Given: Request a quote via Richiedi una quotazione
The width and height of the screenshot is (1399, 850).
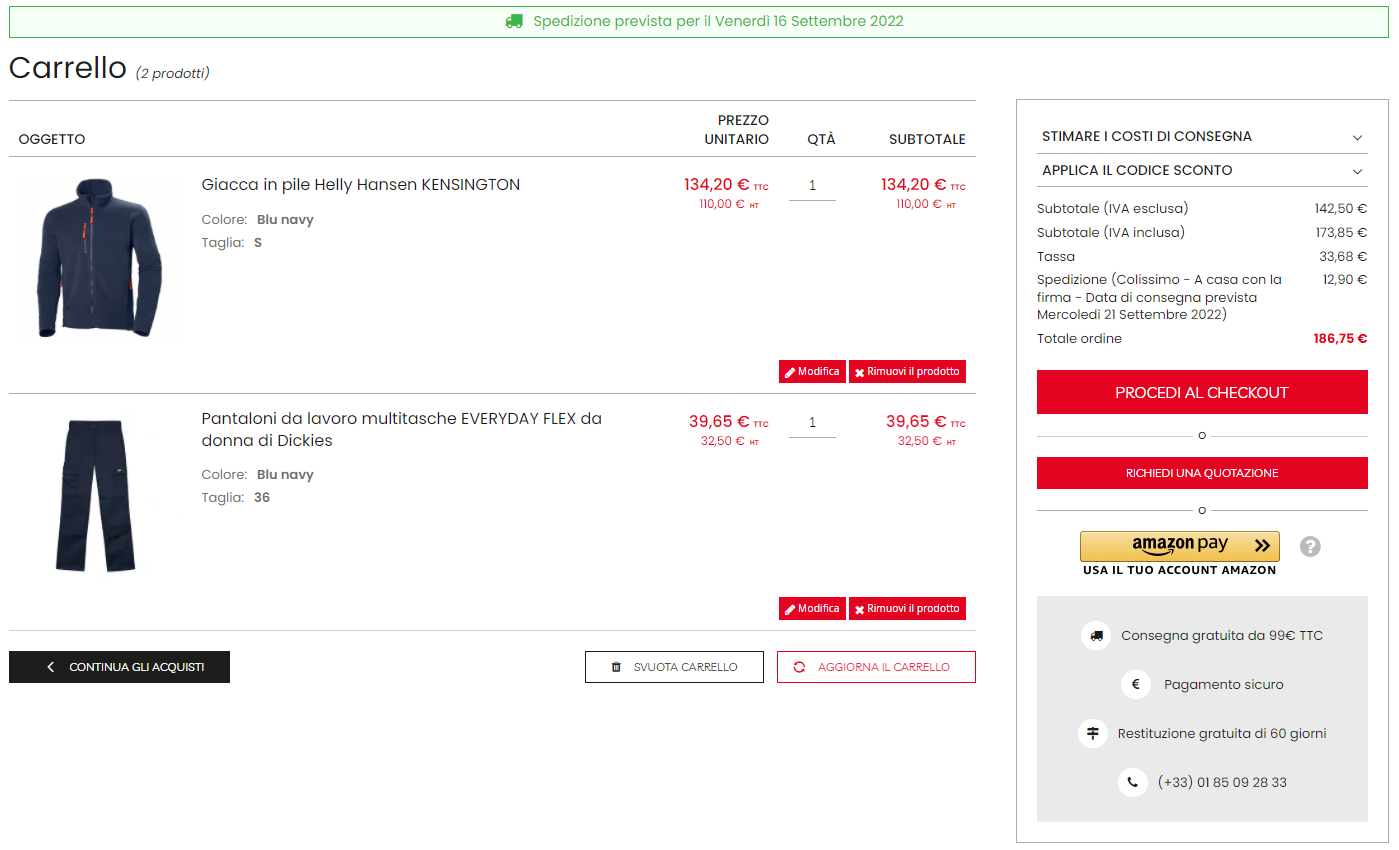Looking at the screenshot, I should (1202, 473).
